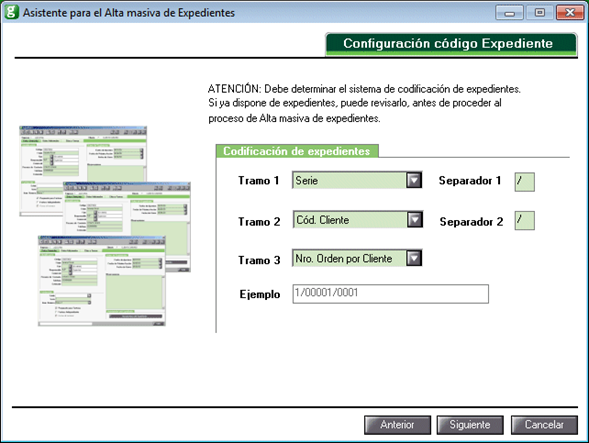Click the window title 'Asistente para el Alta masiva'

coord(129,13)
